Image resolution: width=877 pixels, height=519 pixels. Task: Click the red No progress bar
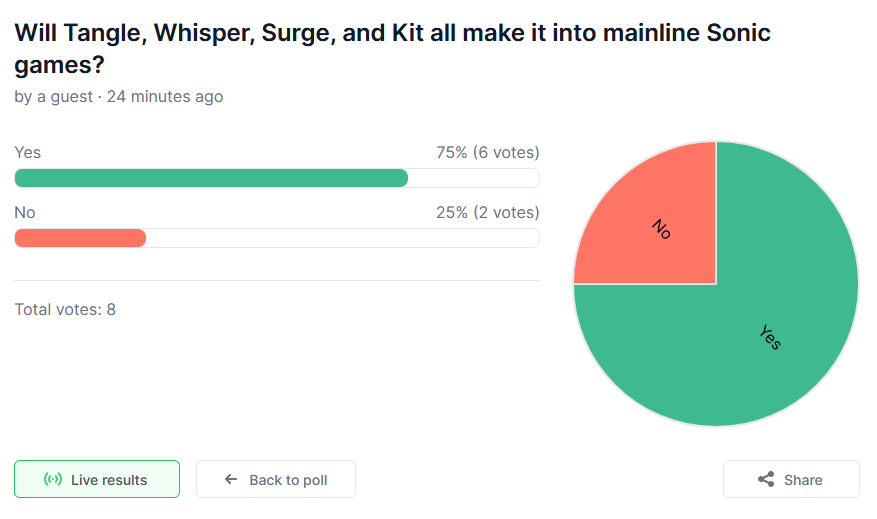(80, 238)
